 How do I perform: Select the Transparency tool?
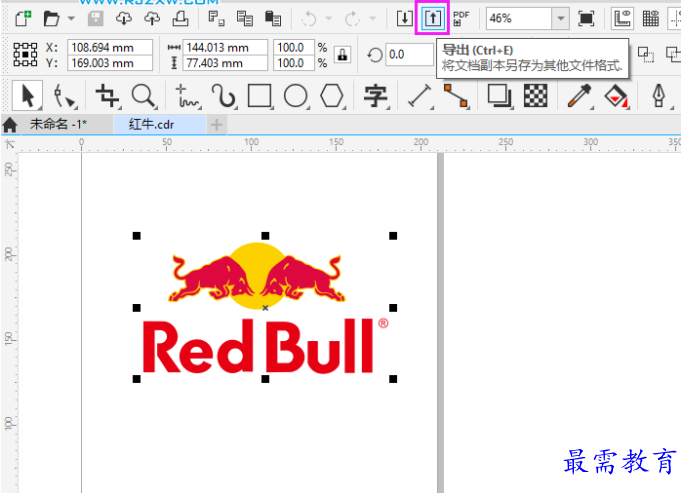tap(536, 96)
